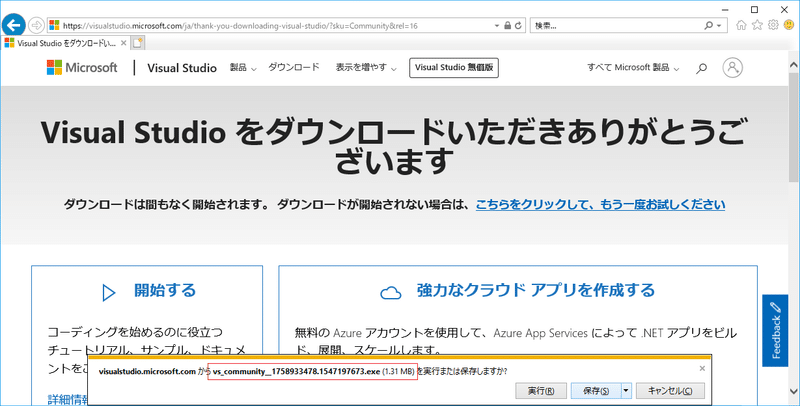Image resolution: width=800 pixels, height=406 pixels.
Task: Refresh the page with the reload icon
Action: (518, 26)
